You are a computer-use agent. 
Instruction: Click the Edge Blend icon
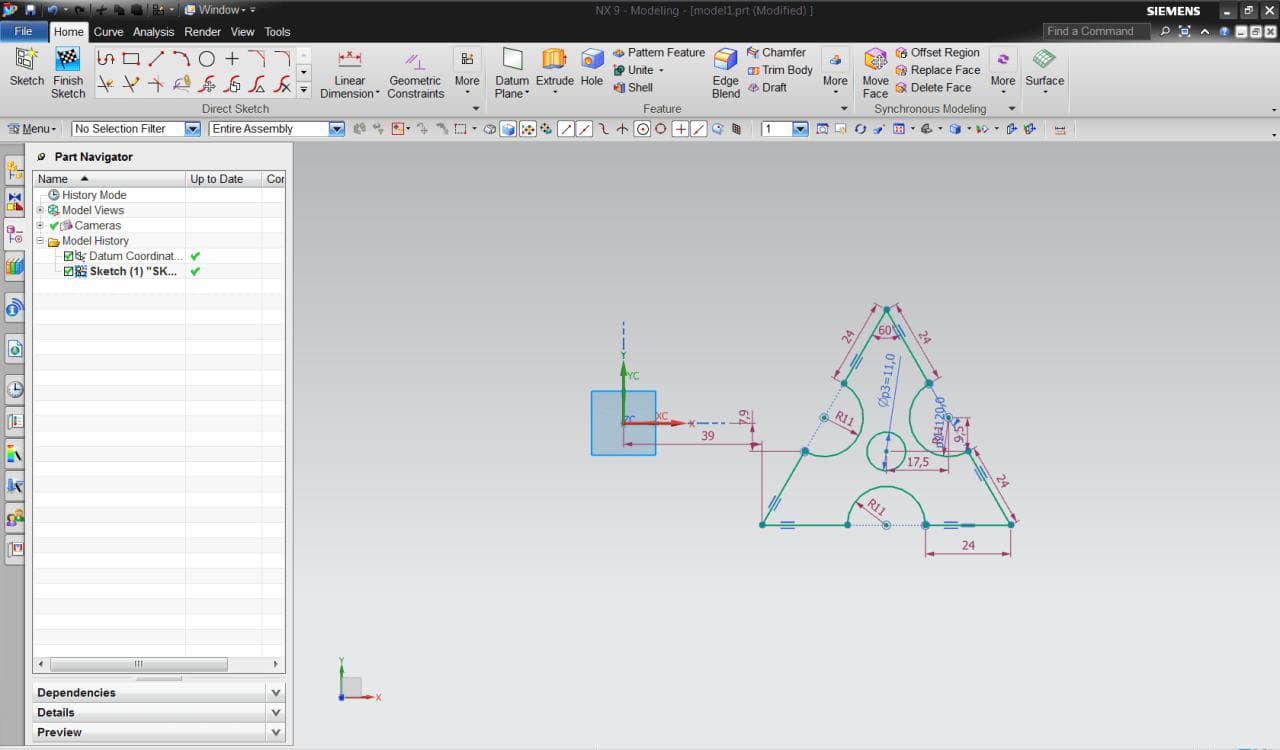(726, 59)
